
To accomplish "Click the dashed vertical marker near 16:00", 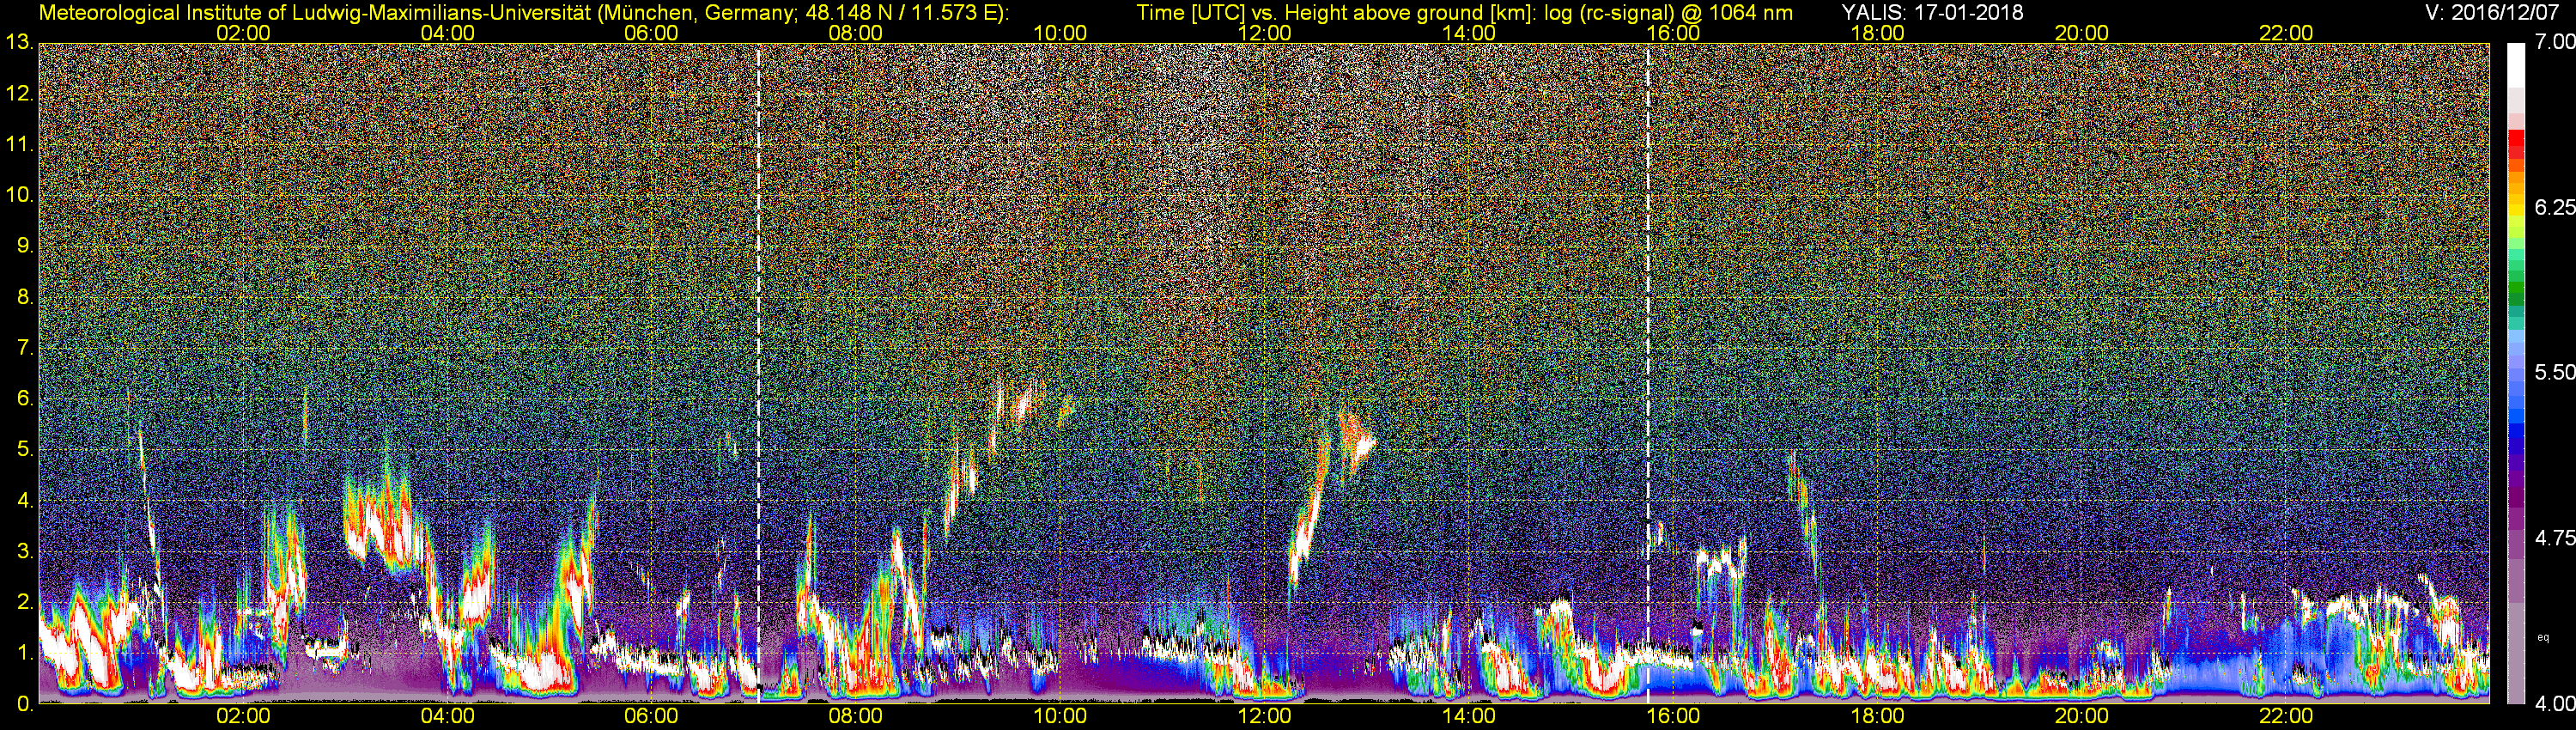I will [1648, 373].
